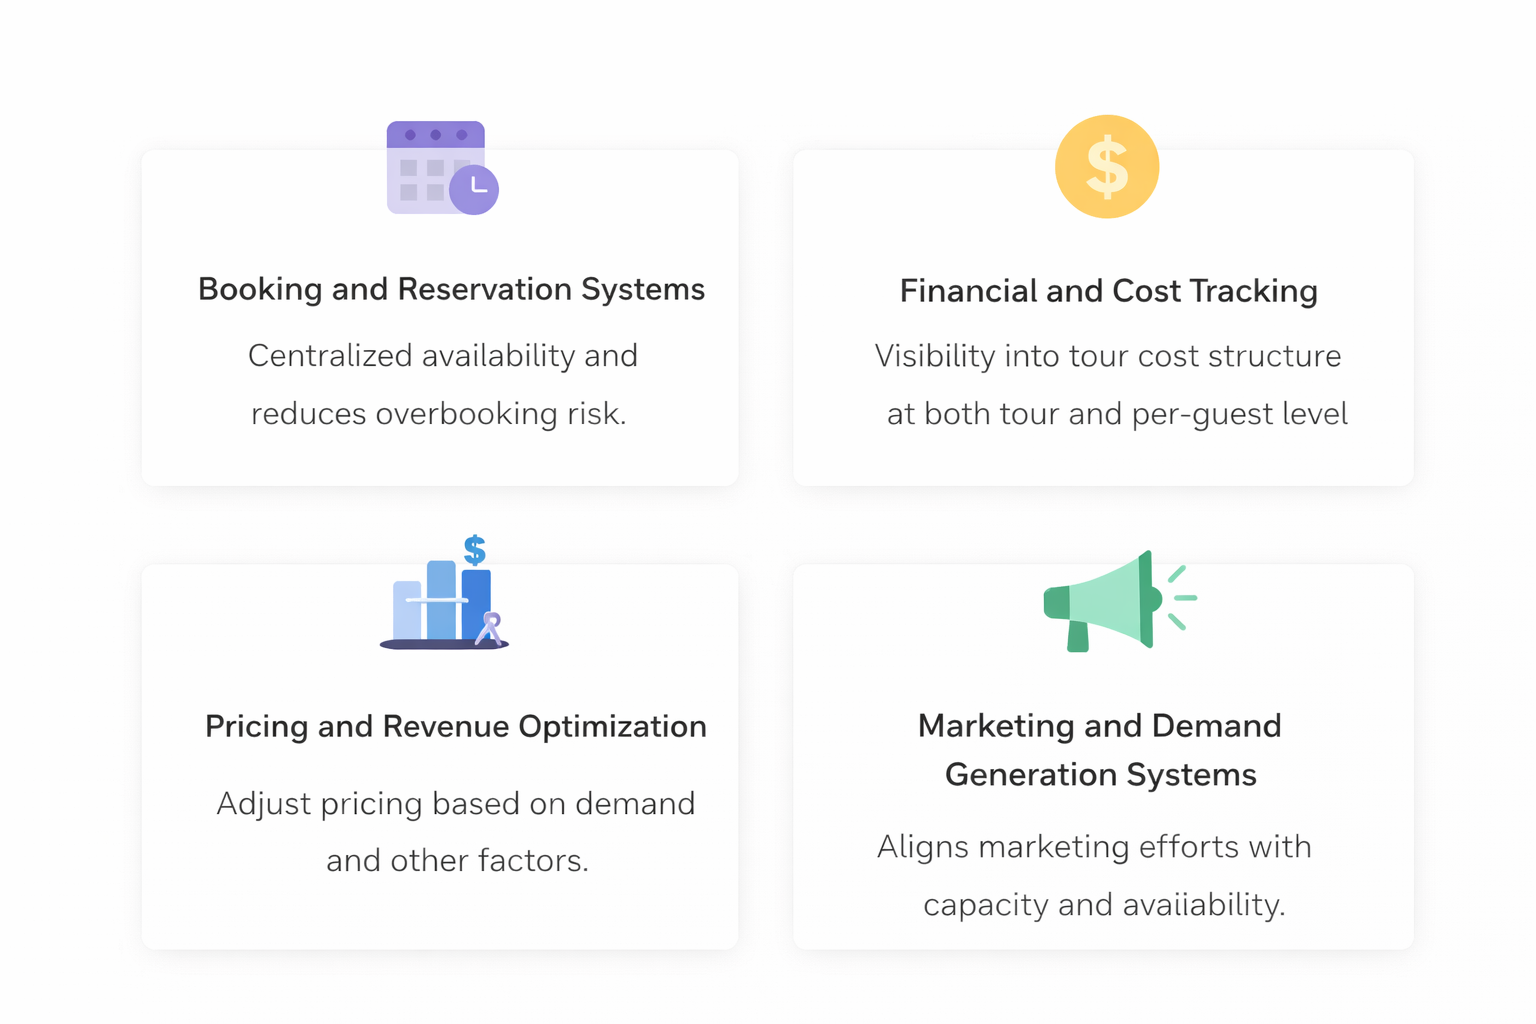Click 'capacity and availability.' text

1104,905
